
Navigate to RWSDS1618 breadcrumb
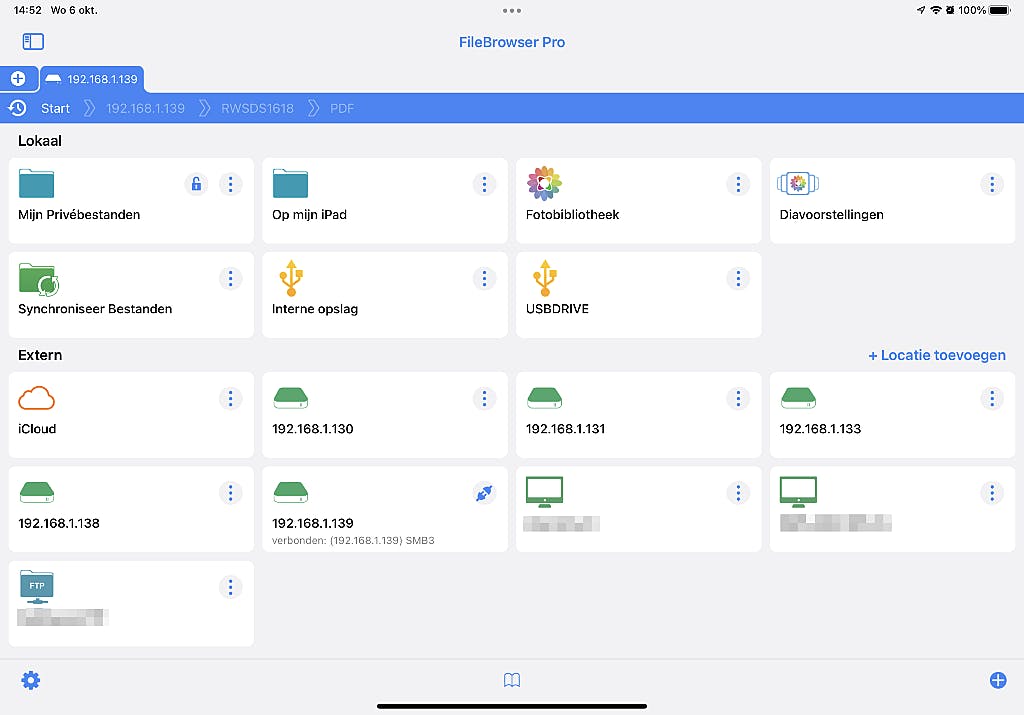(x=257, y=108)
